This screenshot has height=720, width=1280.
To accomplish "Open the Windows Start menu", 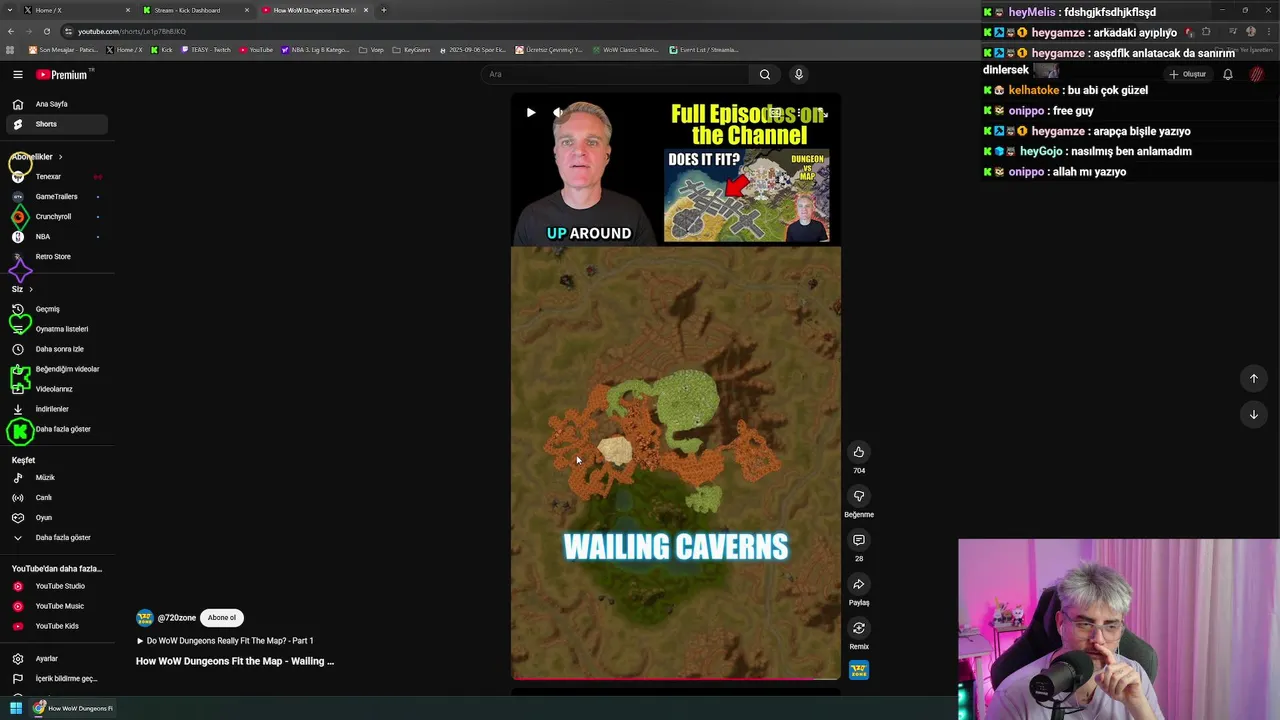I will pyautogui.click(x=16, y=708).
